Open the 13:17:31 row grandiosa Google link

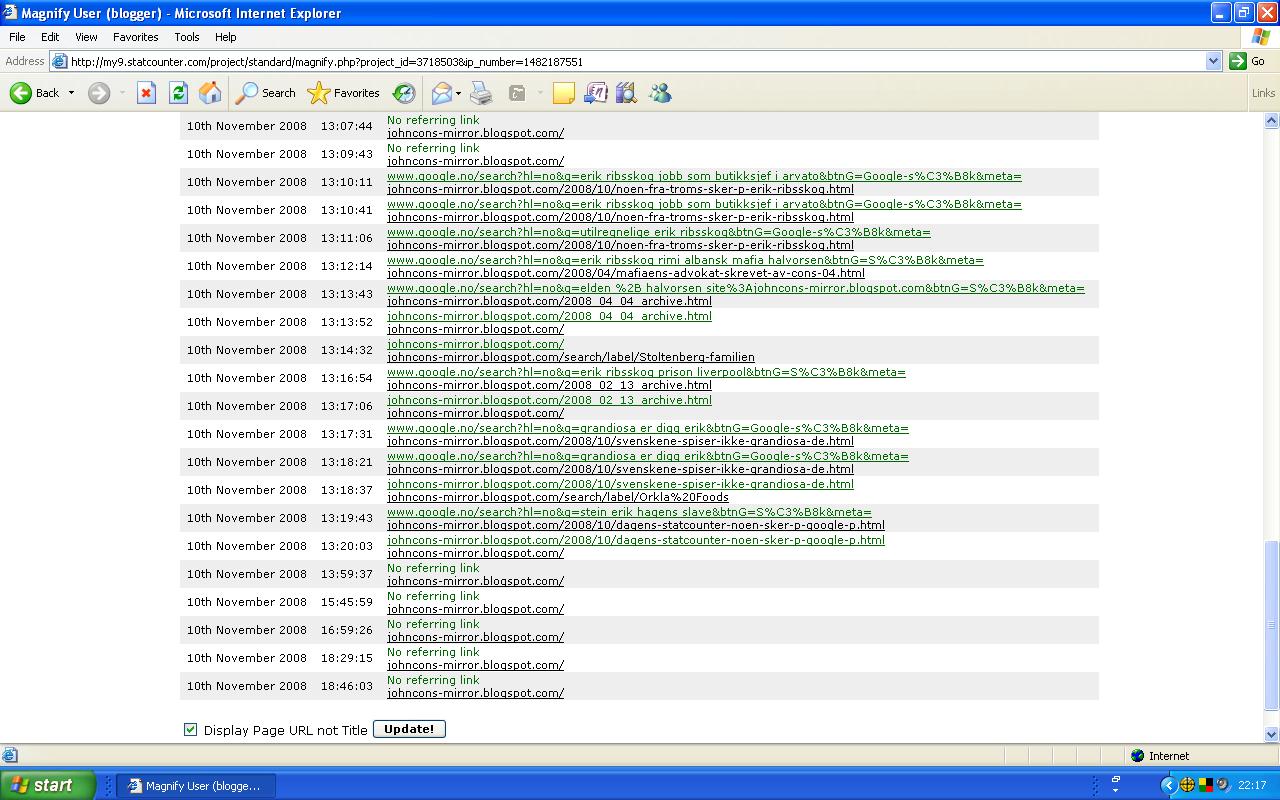648,428
